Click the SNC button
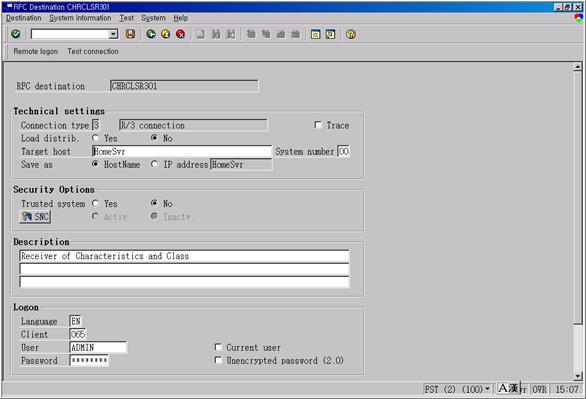 [35, 217]
